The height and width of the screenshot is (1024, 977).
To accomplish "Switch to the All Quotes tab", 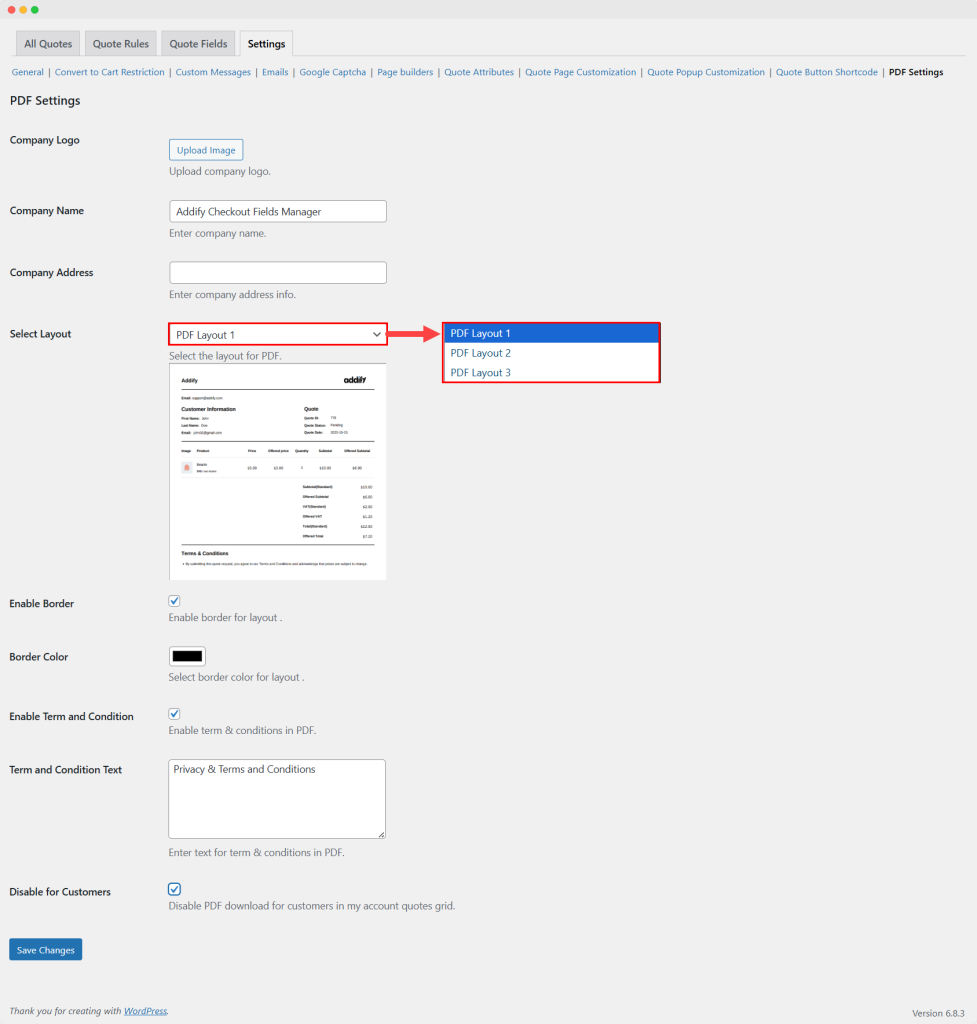I will coord(48,44).
